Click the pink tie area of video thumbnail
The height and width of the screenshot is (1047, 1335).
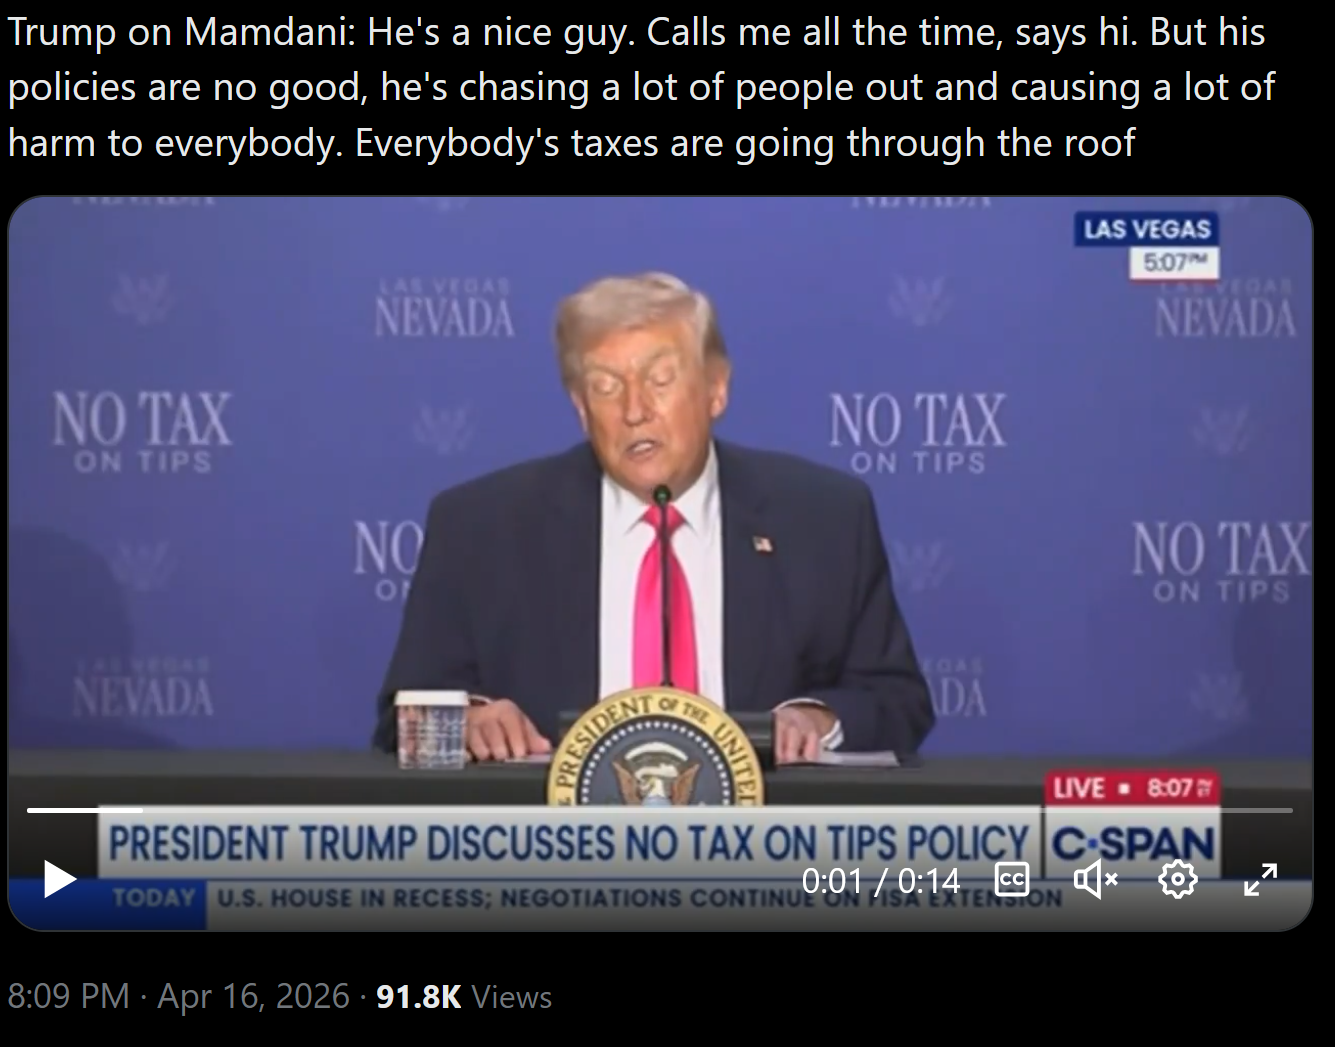tap(660, 600)
